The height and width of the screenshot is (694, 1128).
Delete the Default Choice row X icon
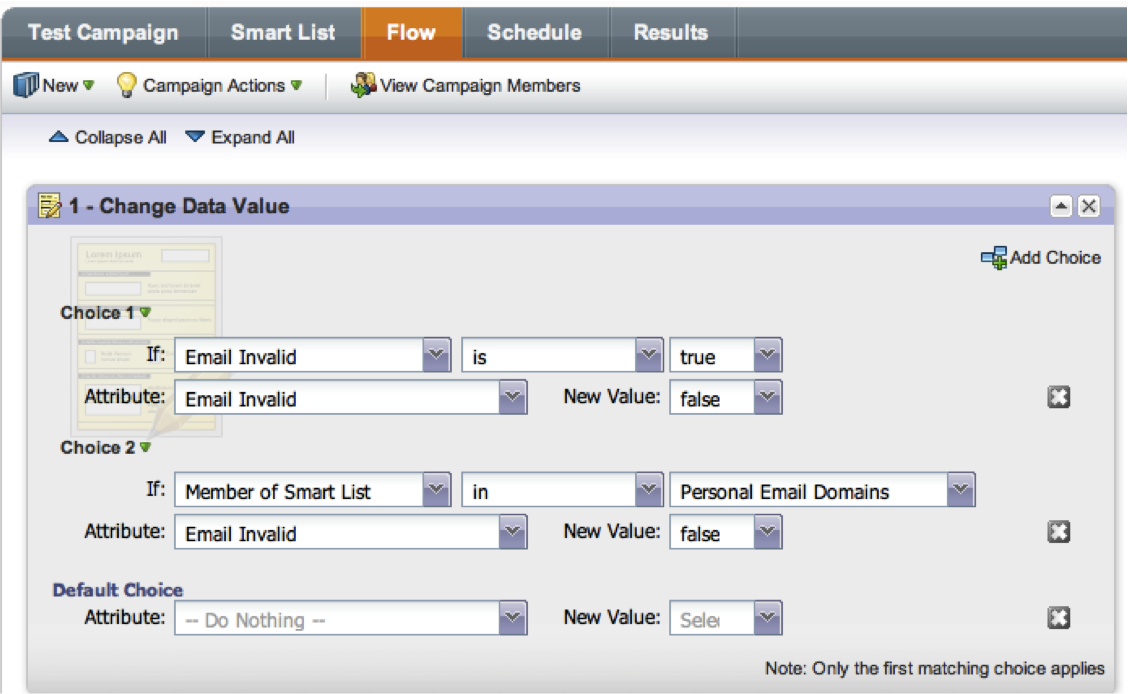[x=1058, y=619]
